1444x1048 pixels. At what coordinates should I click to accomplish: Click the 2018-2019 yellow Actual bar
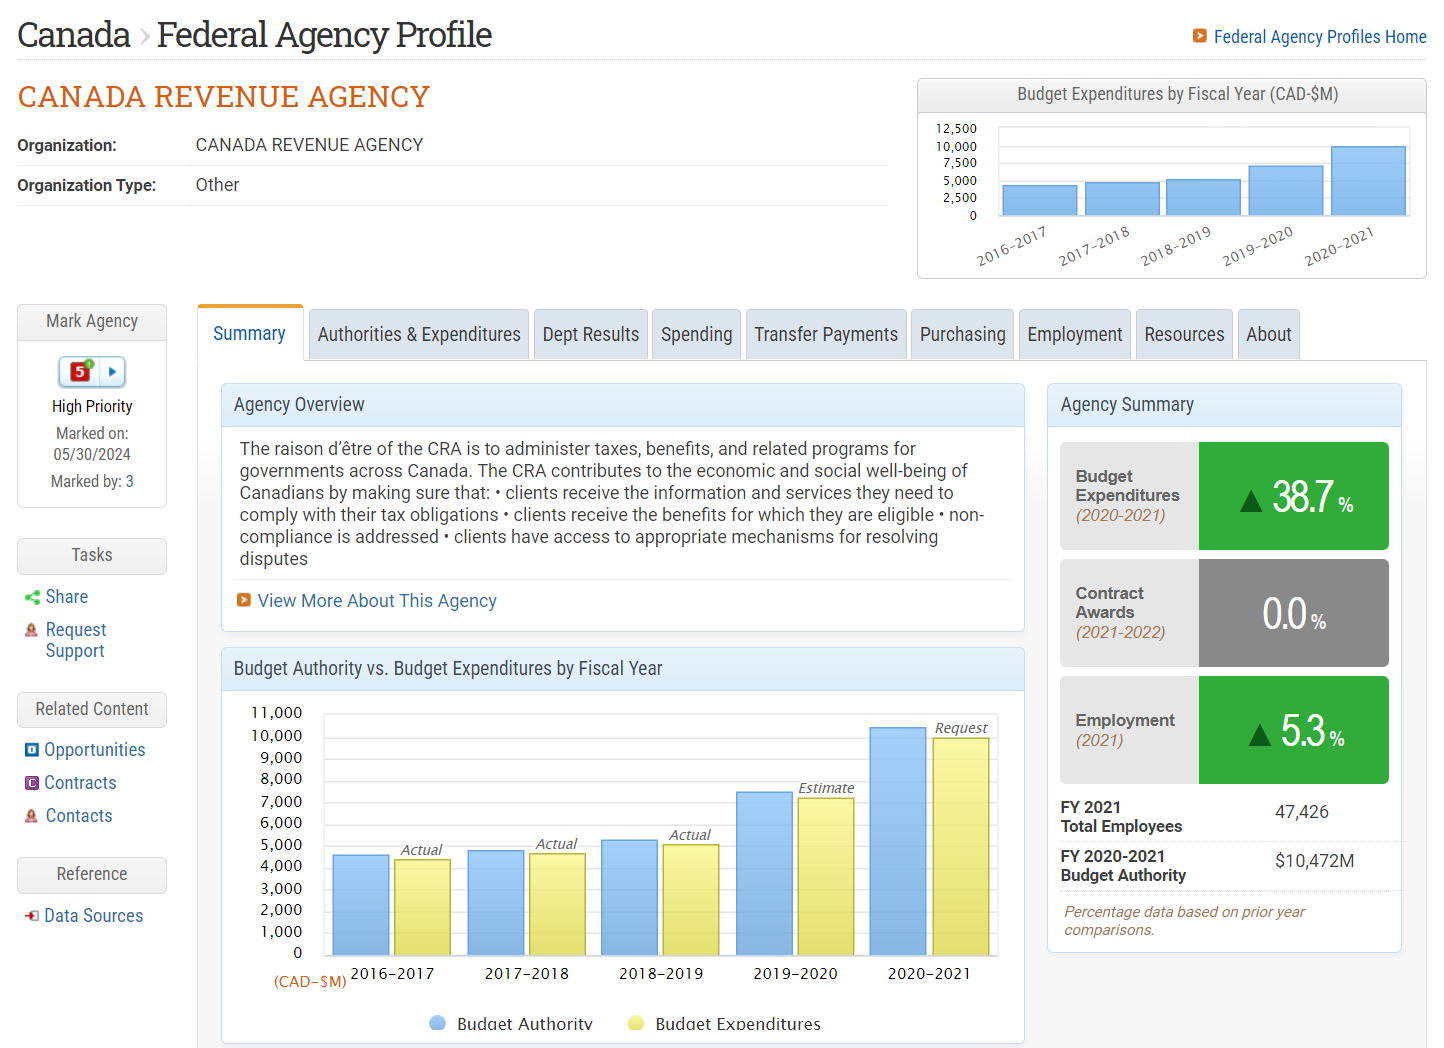click(x=691, y=900)
